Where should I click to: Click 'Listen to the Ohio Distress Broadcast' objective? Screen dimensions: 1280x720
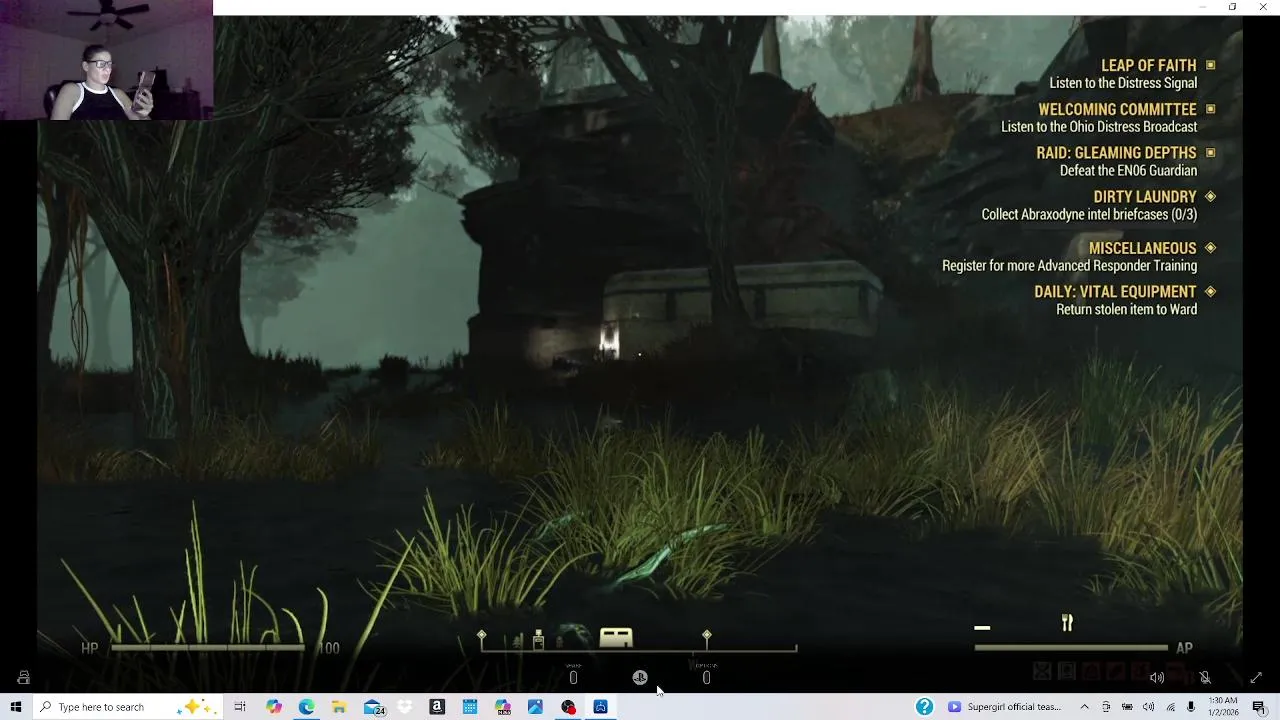(1099, 127)
